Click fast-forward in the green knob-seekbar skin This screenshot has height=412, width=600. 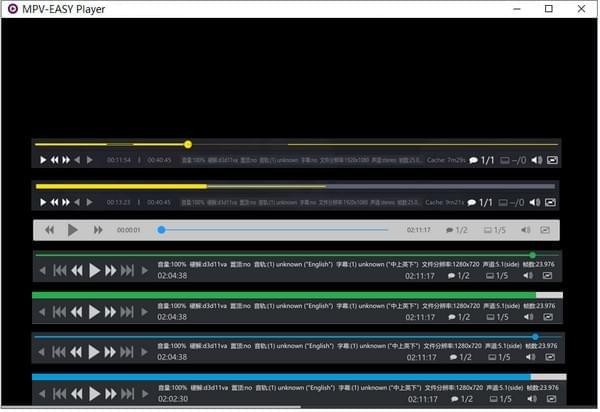pyautogui.click(x=111, y=271)
